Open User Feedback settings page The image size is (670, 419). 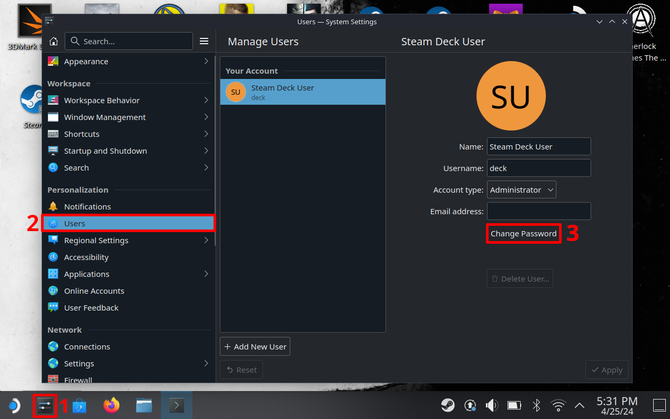[x=129, y=308]
